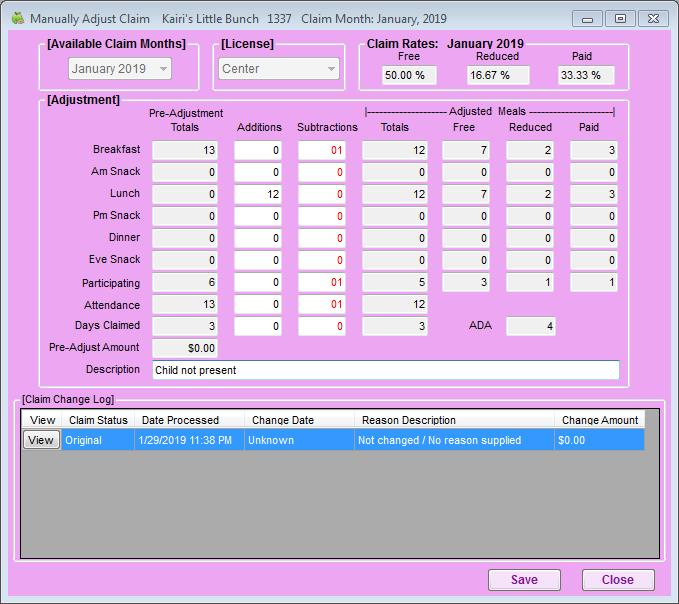This screenshot has width=679, height=604.
Task: Click the Participating Additions field
Action: point(258,282)
